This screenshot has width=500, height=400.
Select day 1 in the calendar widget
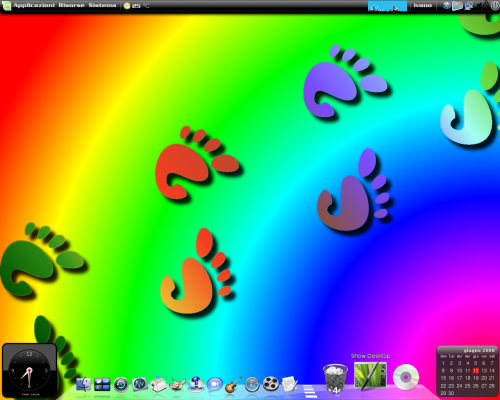tap(443, 363)
